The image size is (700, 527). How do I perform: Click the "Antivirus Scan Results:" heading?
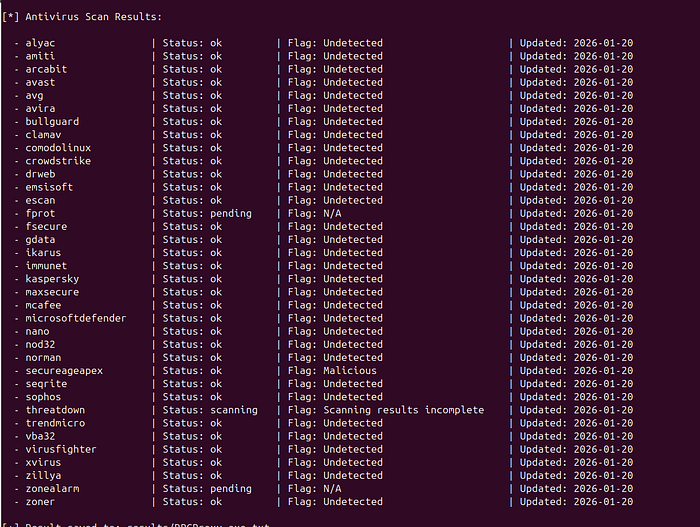[x=93, y=17]
